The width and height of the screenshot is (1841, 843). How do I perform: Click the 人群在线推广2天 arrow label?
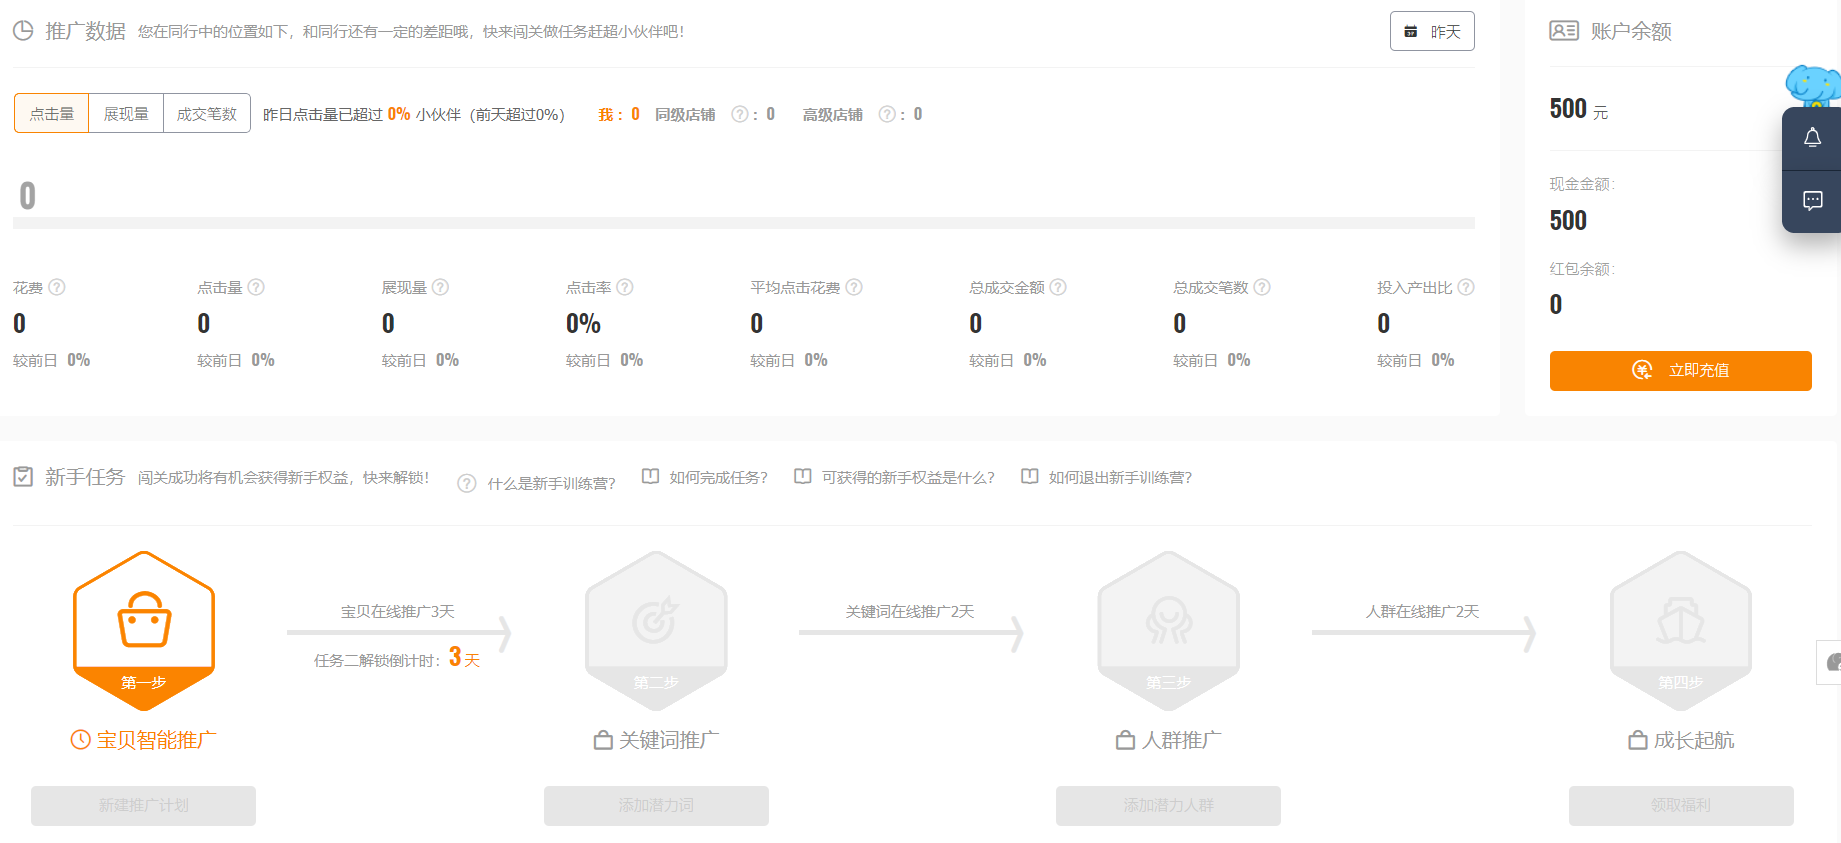1423,611
